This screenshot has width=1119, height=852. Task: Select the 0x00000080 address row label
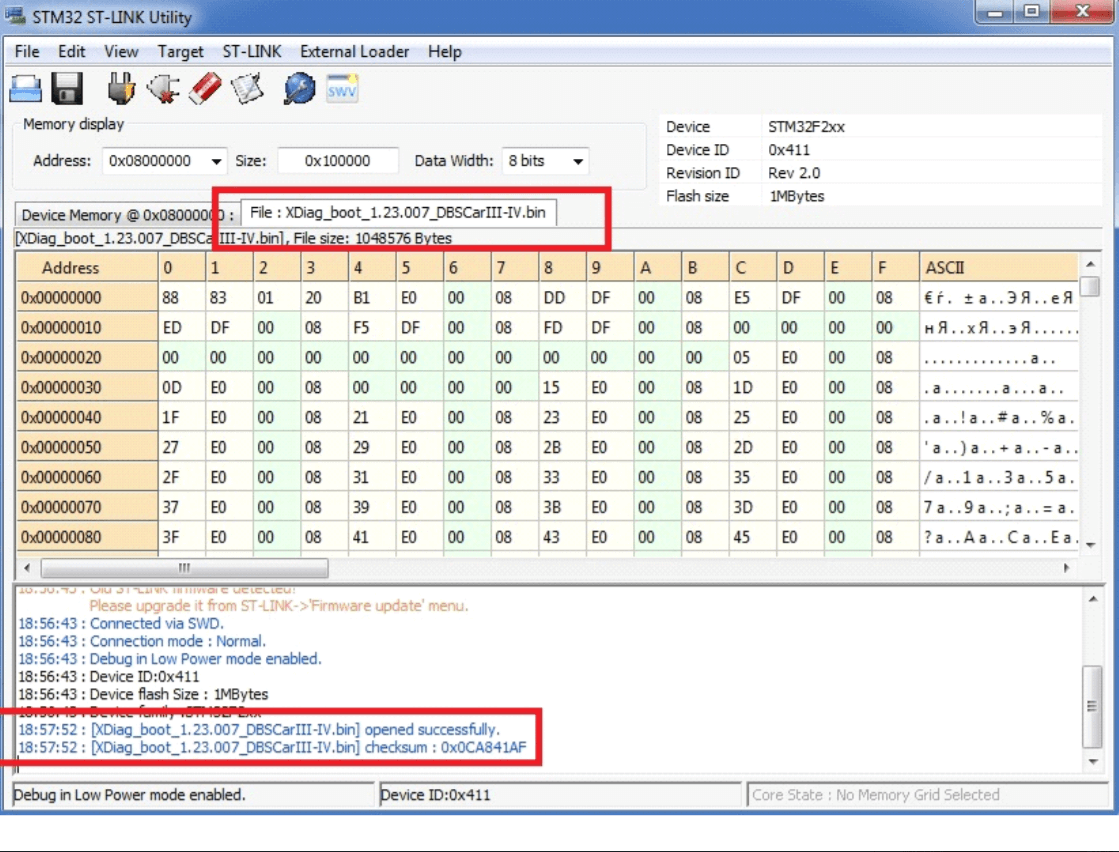[x=87, y=537]
